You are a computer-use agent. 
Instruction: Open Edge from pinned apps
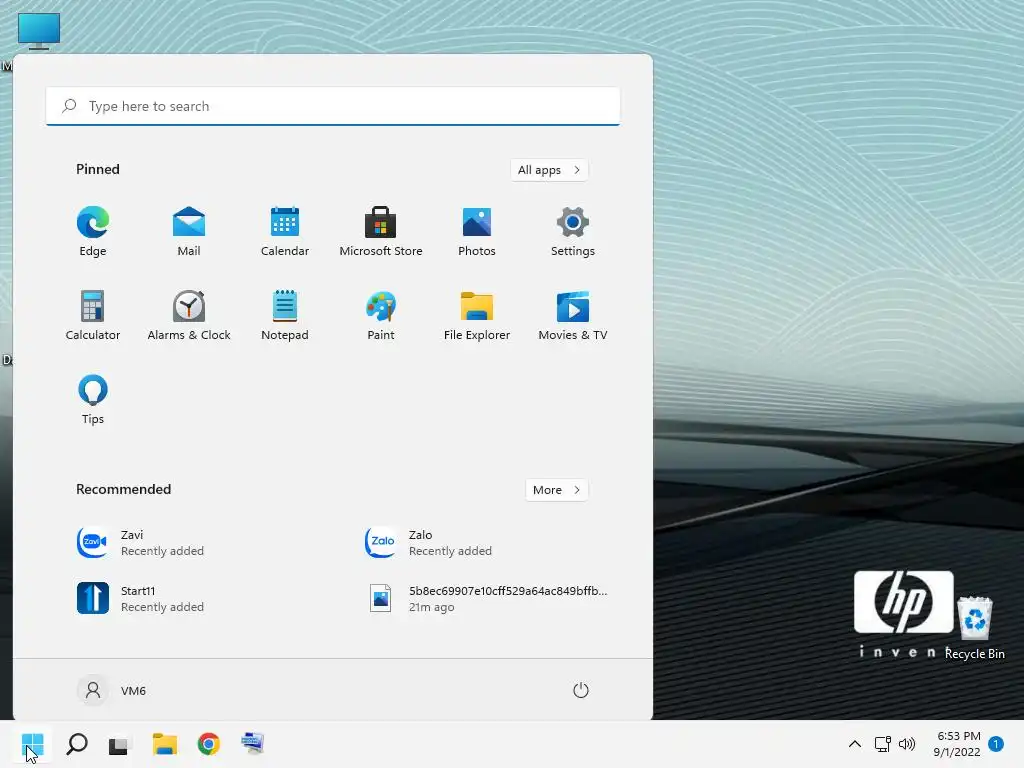(93, 231)
